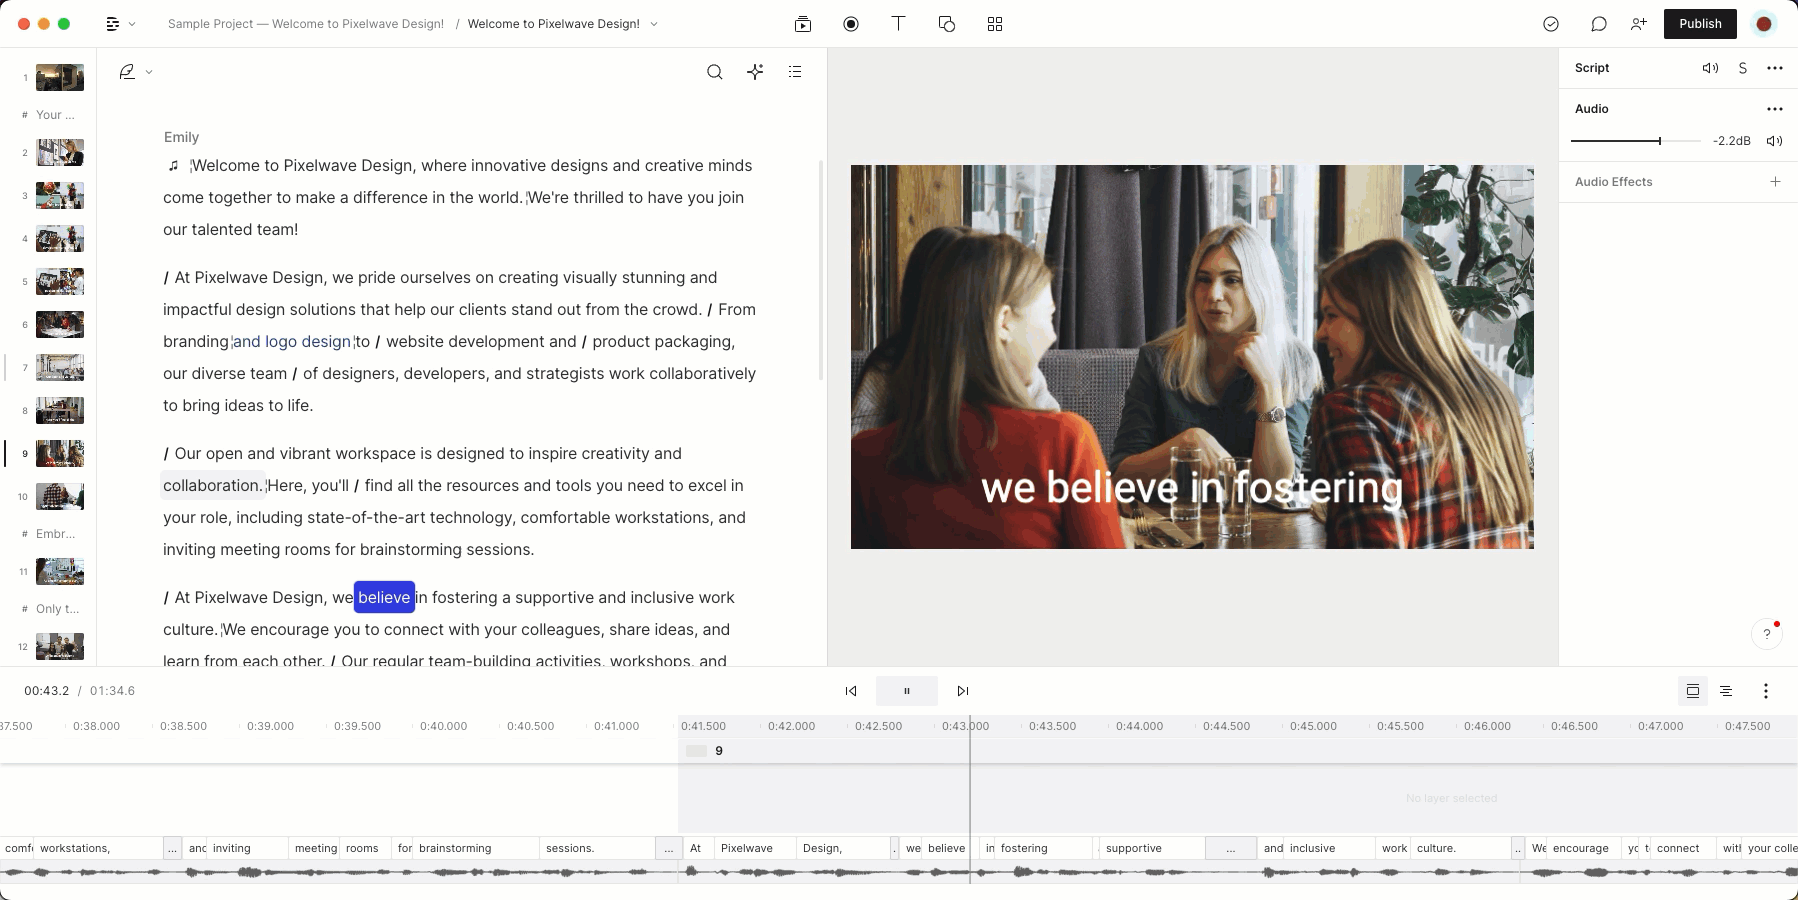Select 'Only t...' chapter marker in sidebar
Image resolution: width=1798 pixels, height=900 pixels.
pyautogui.click(x=57, y=609)
